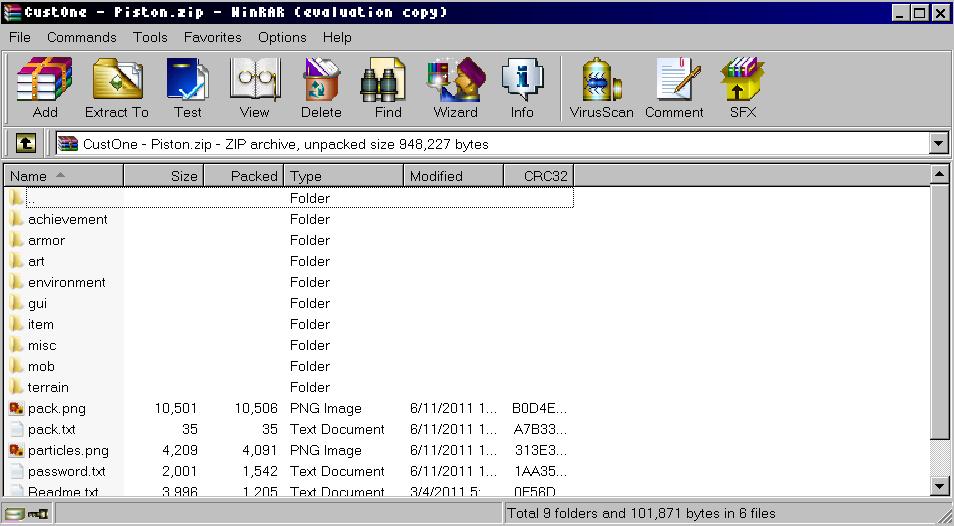Click the Delete toolbar icon
The height and width of the screenshot is (526, 954).
[321, 88]
